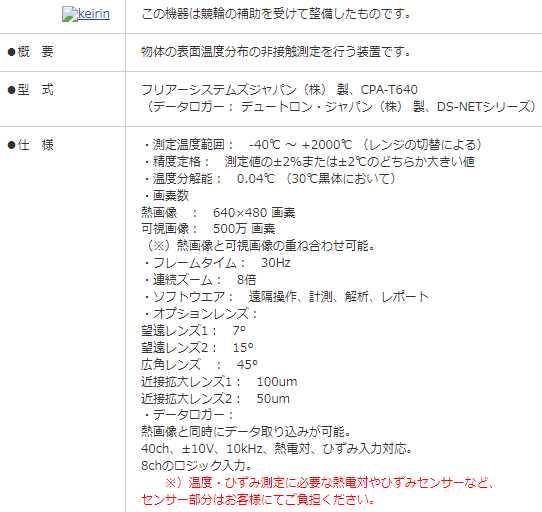Click the 測定温度範囲 specification line
Screen dimensions: 542x512
pyautogui.click(x=312, y=145)
